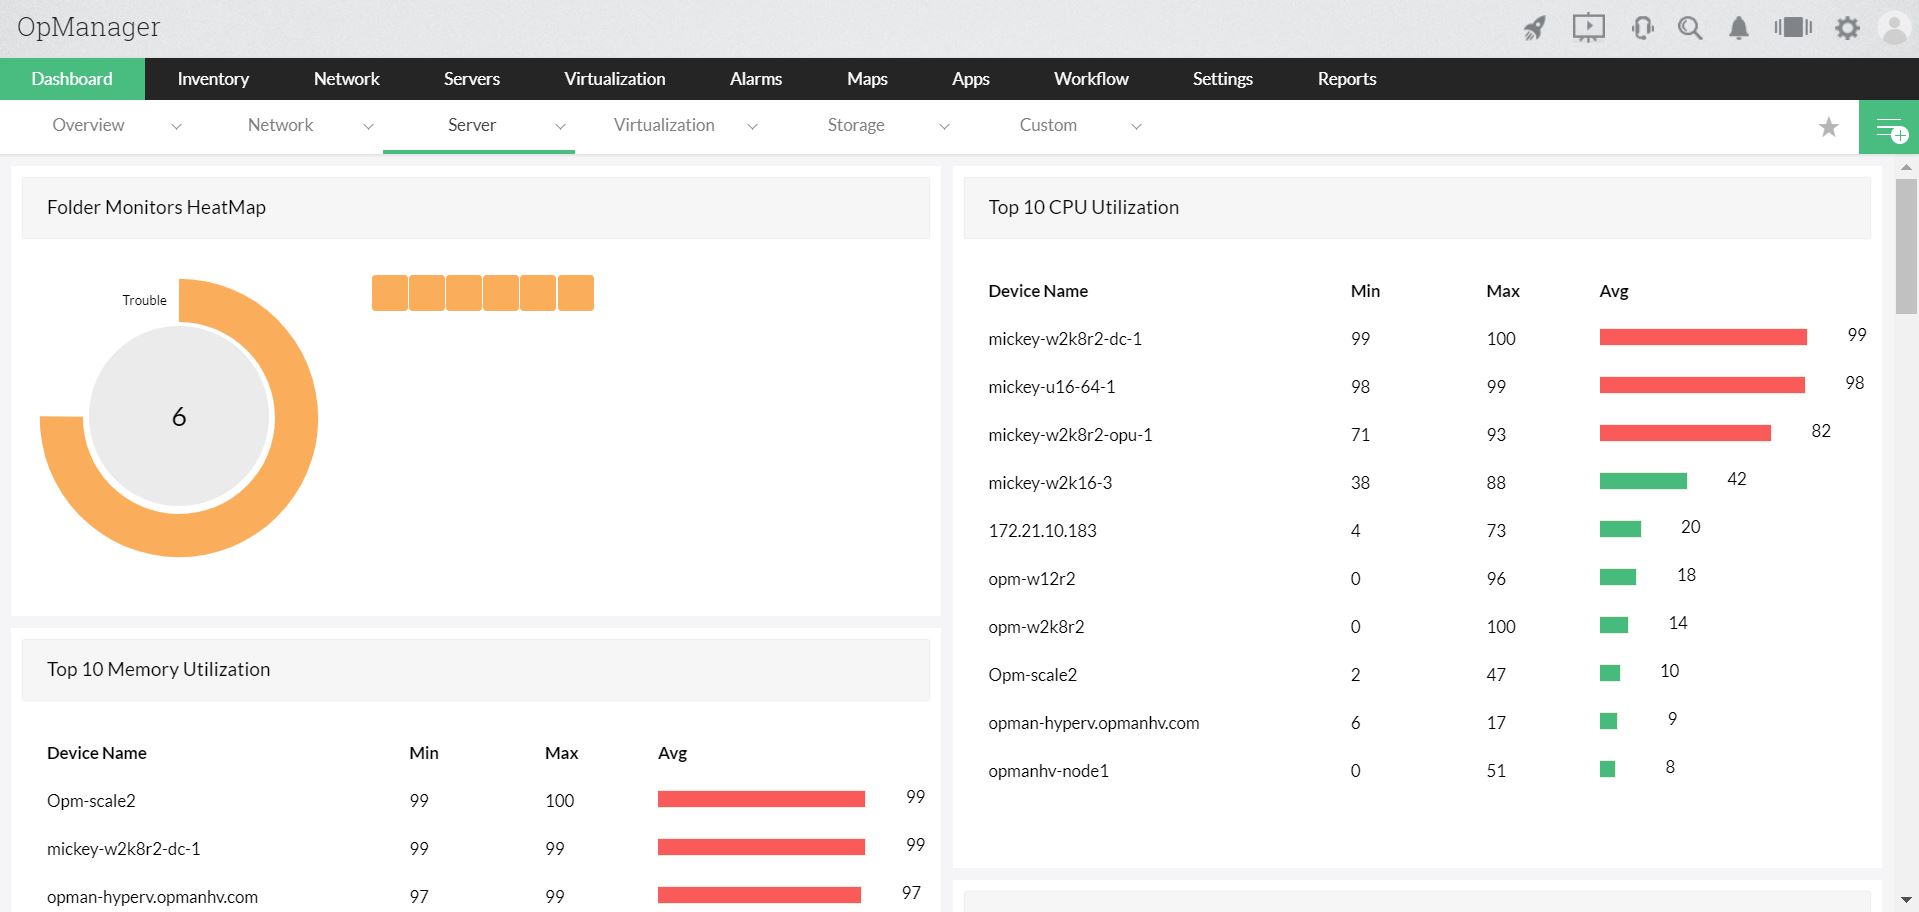
Task: Click the rocket quick-launch icon
Action: [1535, 28]
